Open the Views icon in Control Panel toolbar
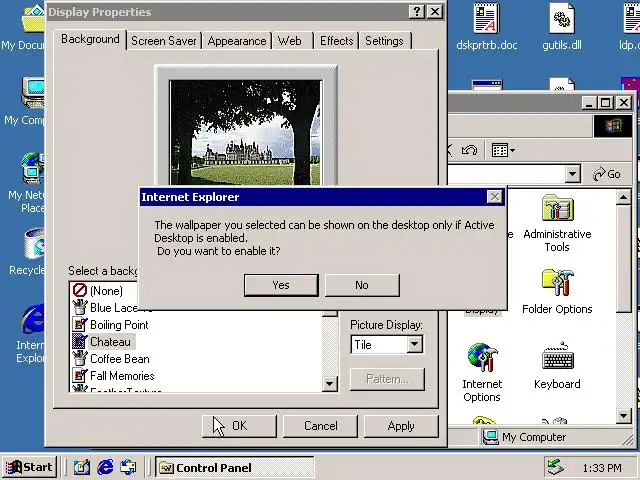The height and width of the screenshot is (480, 640). tap(503, 150)
